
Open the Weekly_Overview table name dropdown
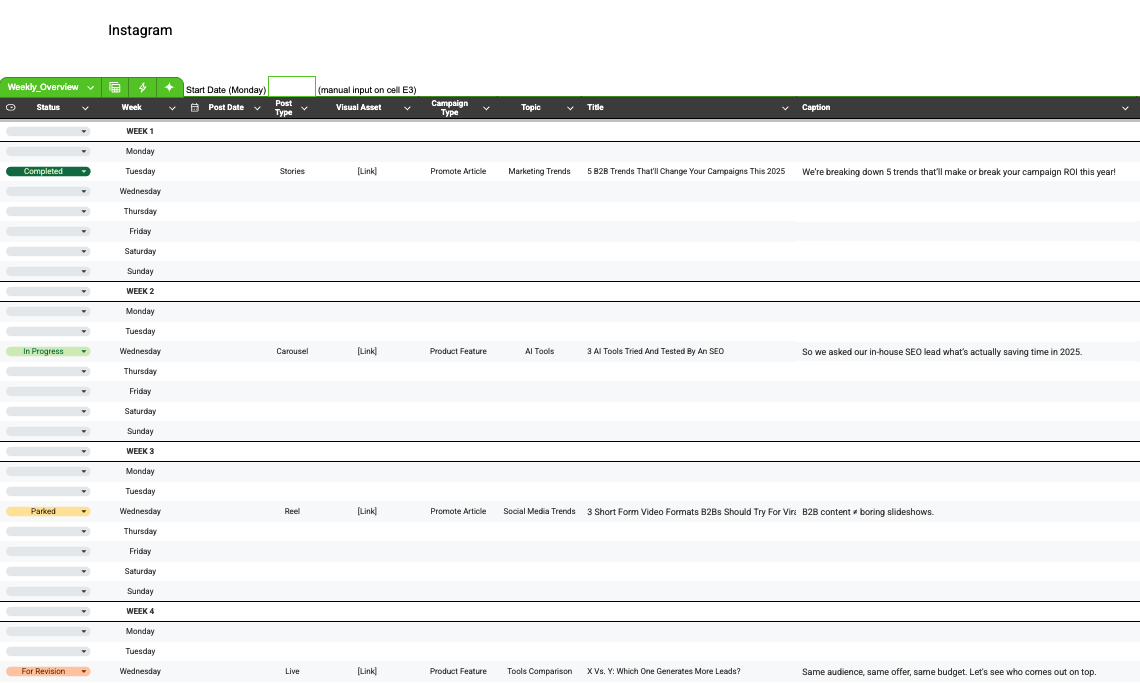(91, 87)
